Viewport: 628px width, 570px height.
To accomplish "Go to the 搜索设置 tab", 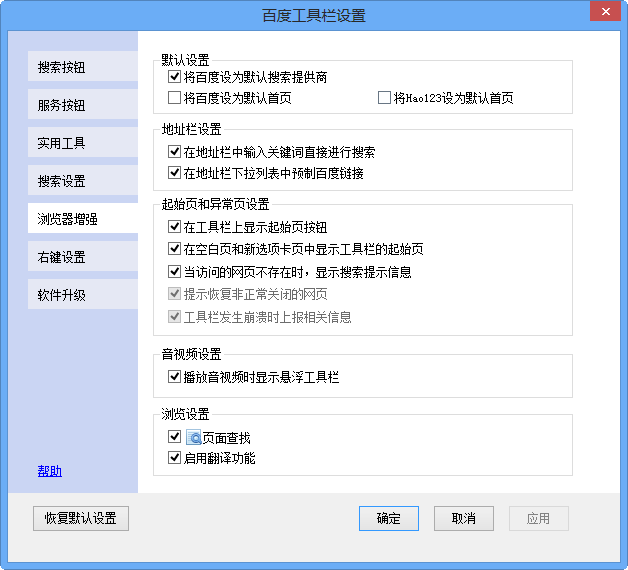I will [83, 180].
